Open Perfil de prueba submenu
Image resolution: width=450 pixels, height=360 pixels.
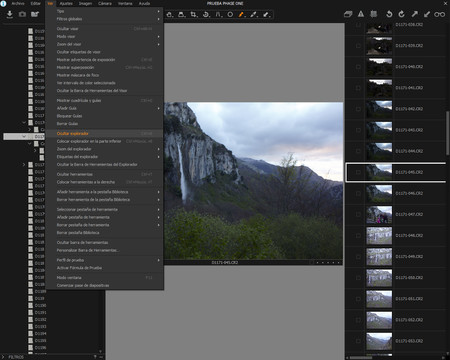[105, 260]
